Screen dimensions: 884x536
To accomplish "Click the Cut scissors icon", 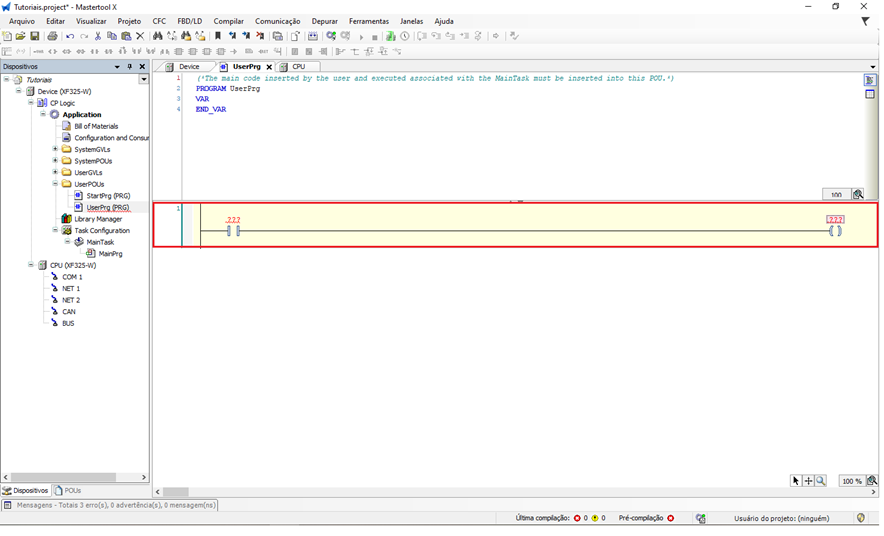I will pyautogui.click(x=98, y=36).
